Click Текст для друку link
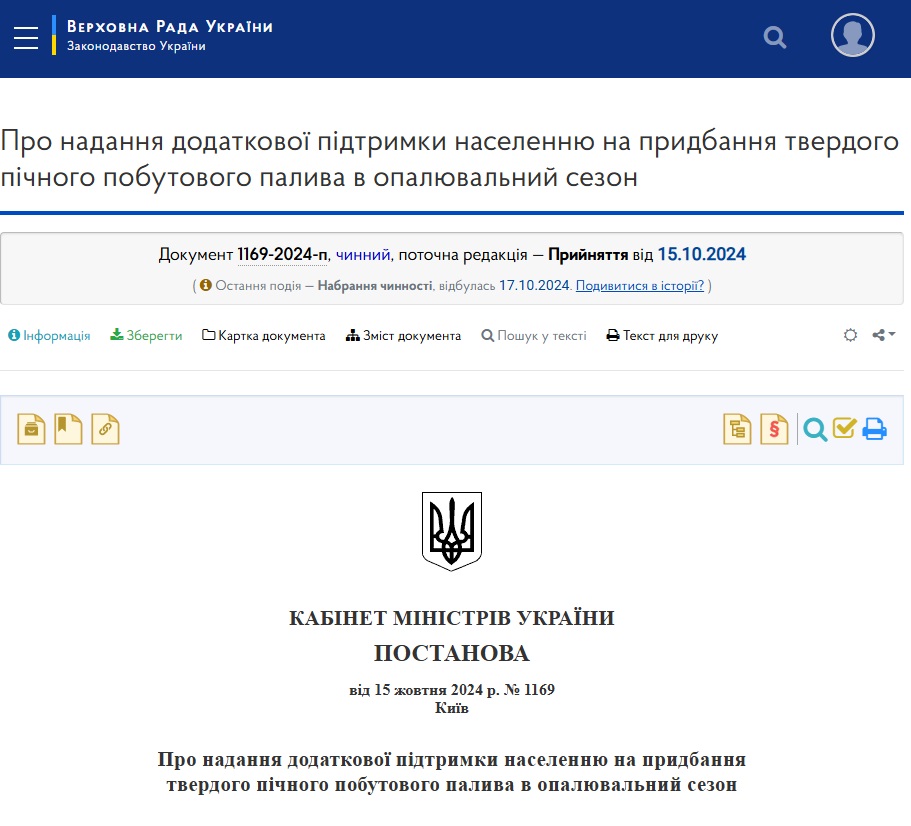 [662, 336]
